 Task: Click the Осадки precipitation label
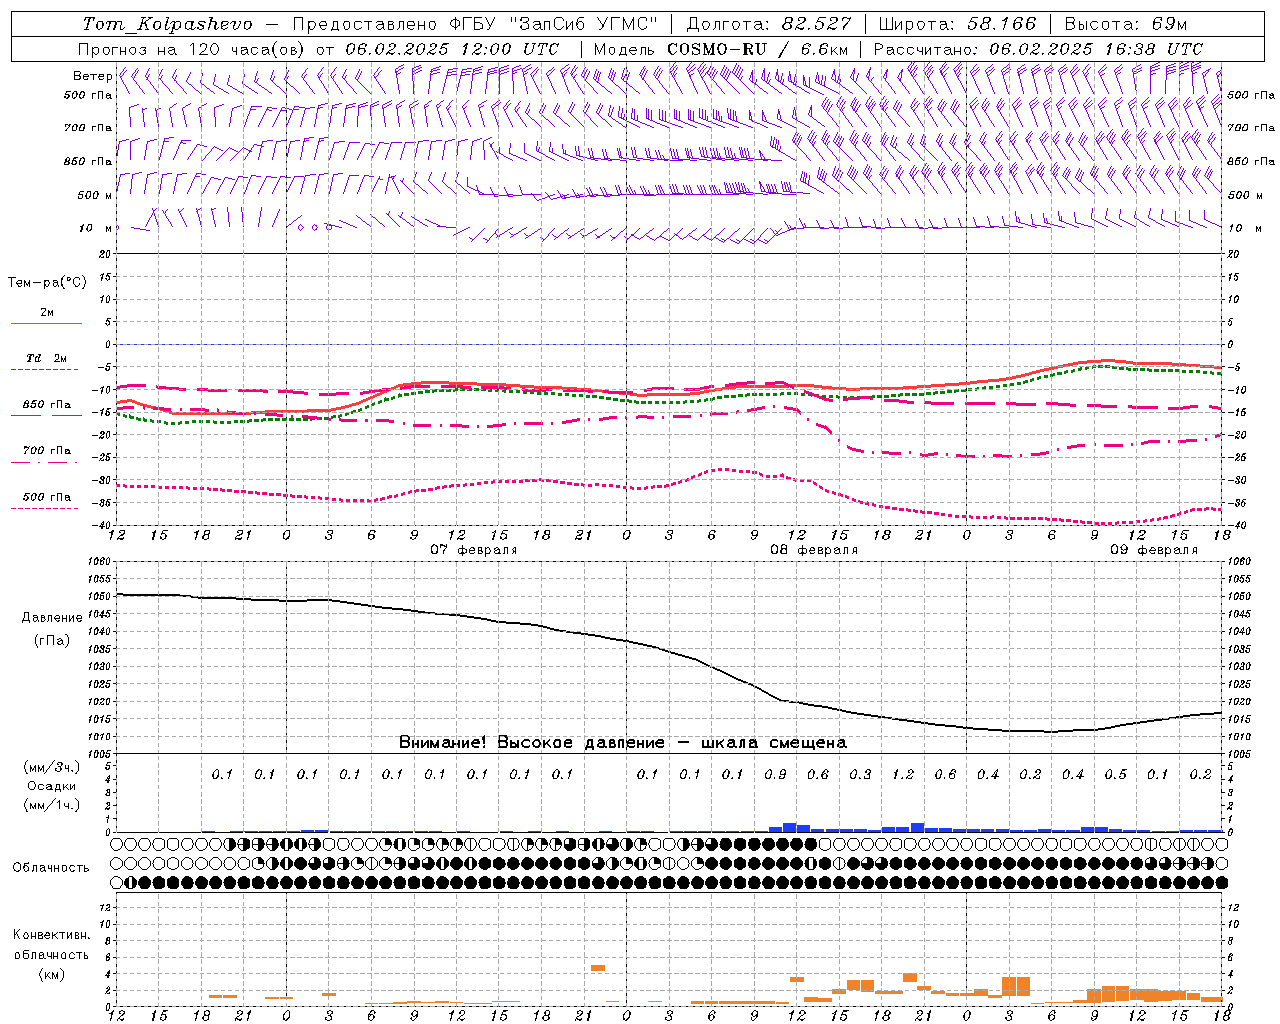click(51, 786)
